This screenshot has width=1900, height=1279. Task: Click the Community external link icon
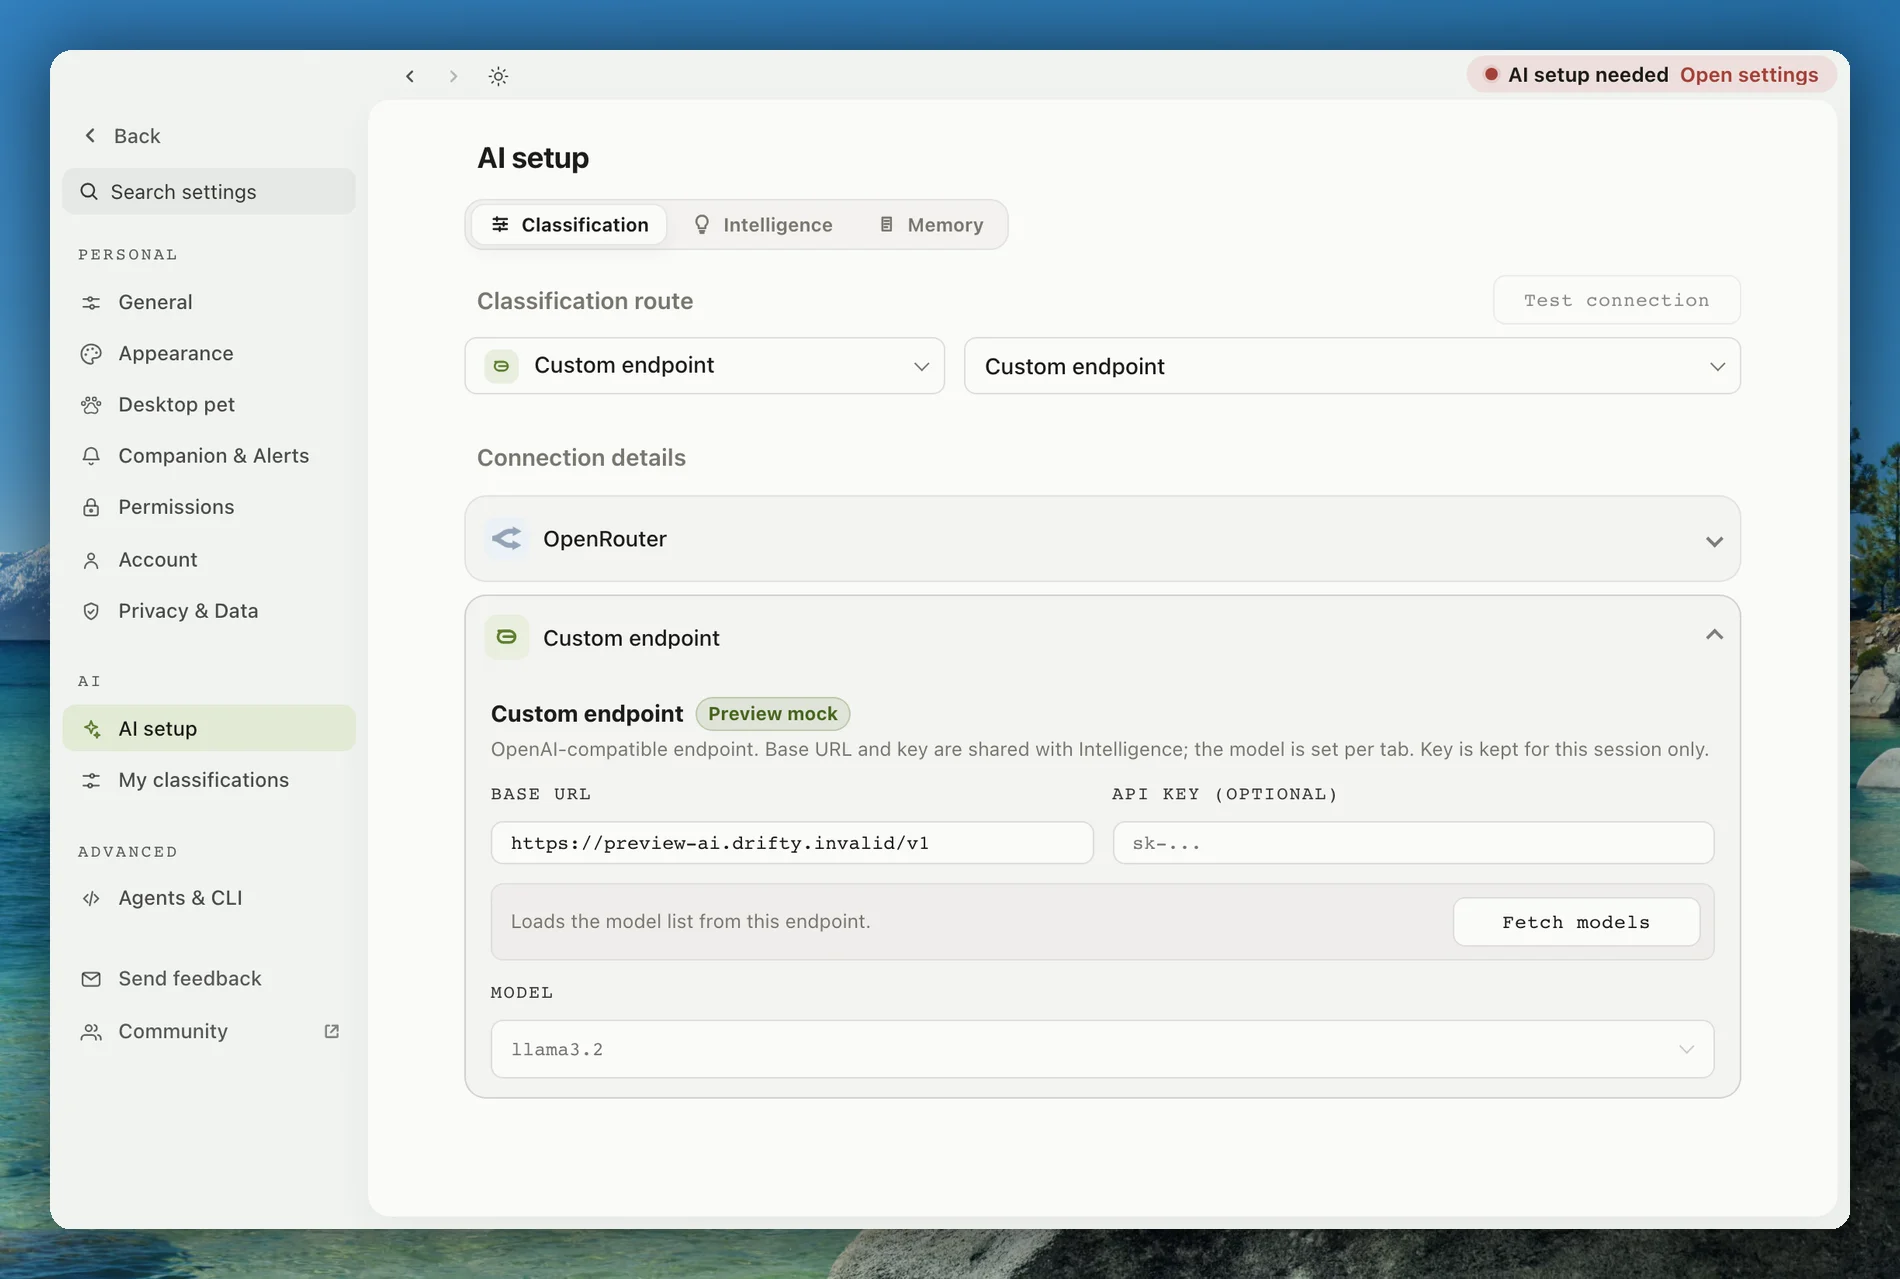pos(332,1031)
